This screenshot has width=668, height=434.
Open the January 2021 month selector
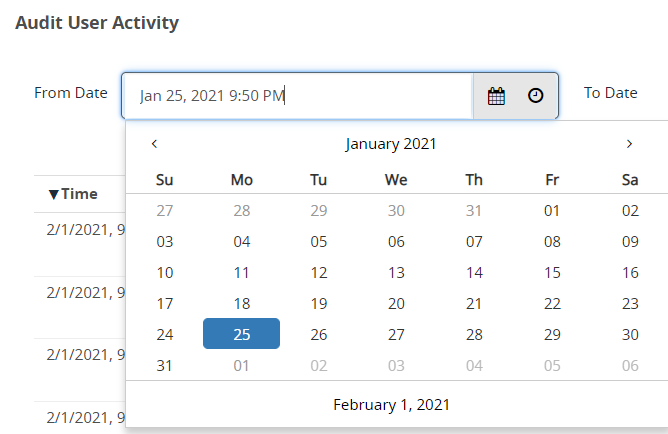tap(391, 144)
